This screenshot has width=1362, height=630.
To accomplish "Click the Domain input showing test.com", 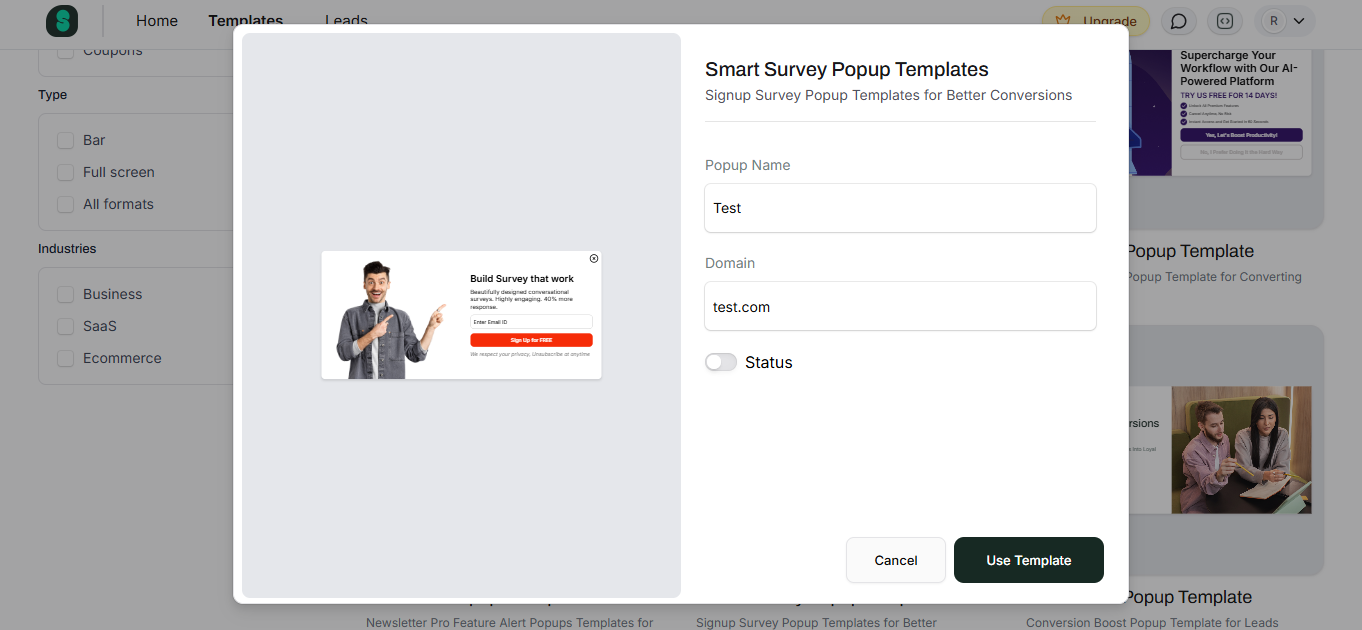I will click(899, 306).
